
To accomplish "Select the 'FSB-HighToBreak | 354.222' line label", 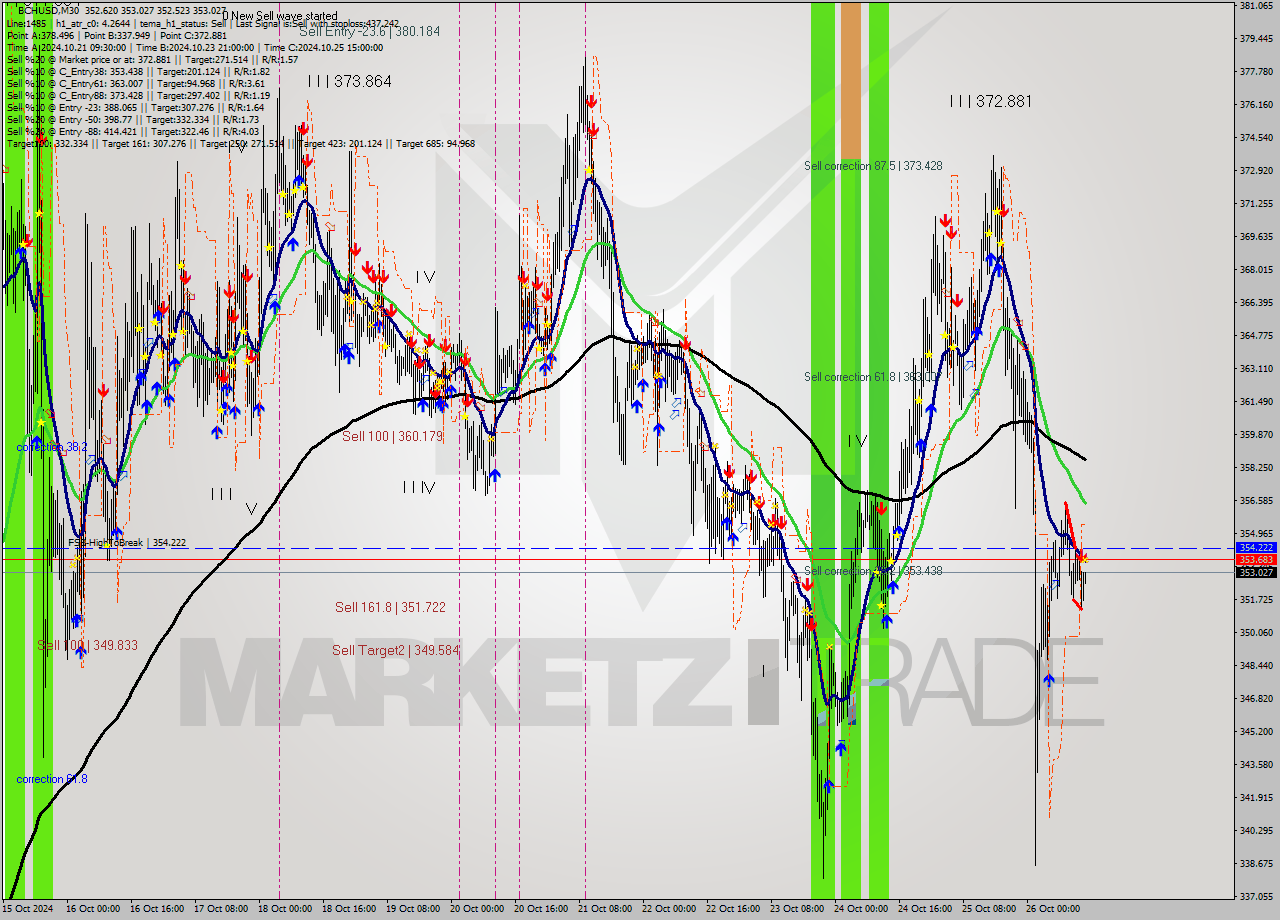I will coord(127,542).
